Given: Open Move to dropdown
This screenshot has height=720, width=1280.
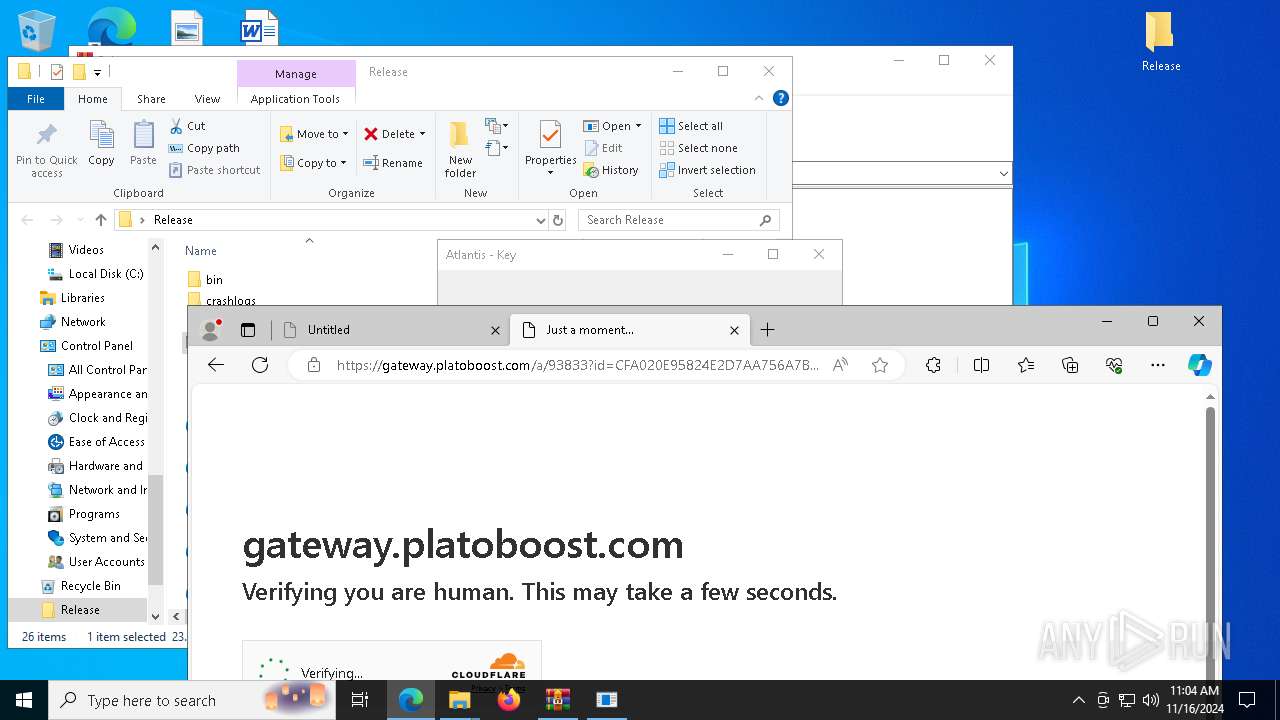Looking at the screenshot, I should coord(314,134).
